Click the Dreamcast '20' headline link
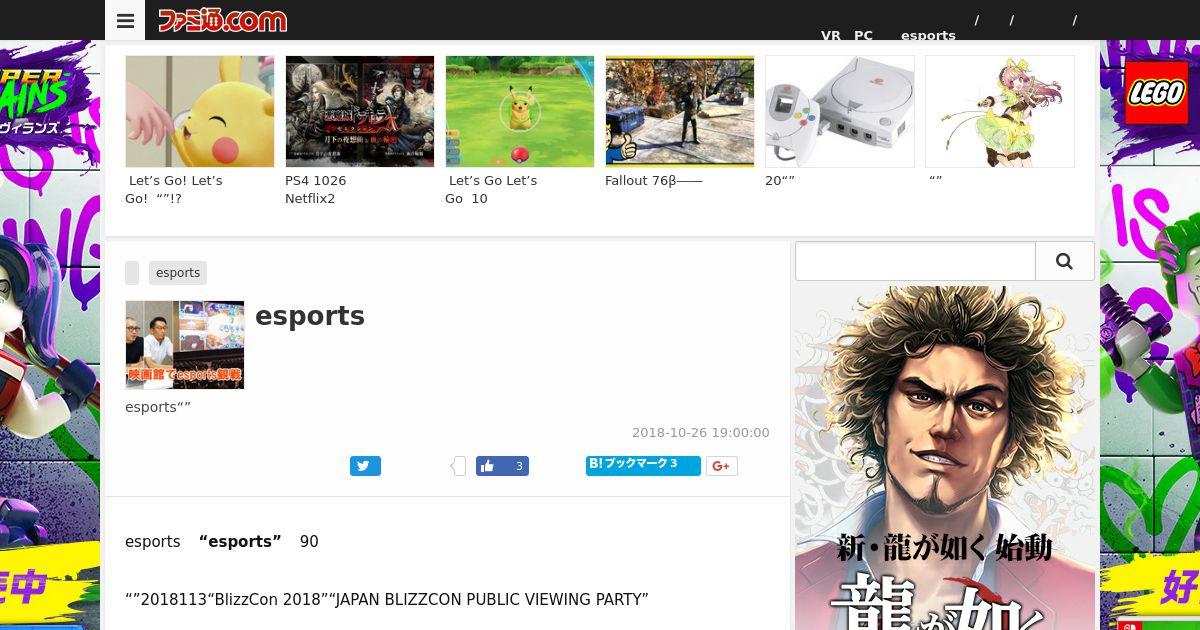This screenshot has height=630, width=1200. click(780, 181)
